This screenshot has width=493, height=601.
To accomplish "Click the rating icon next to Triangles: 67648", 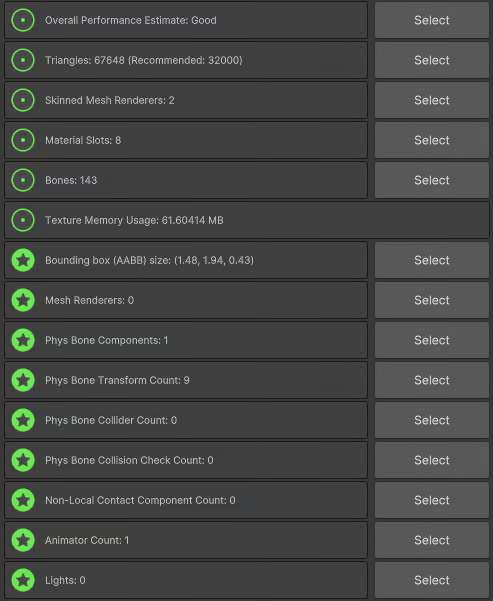I will (x=23, y=60).
